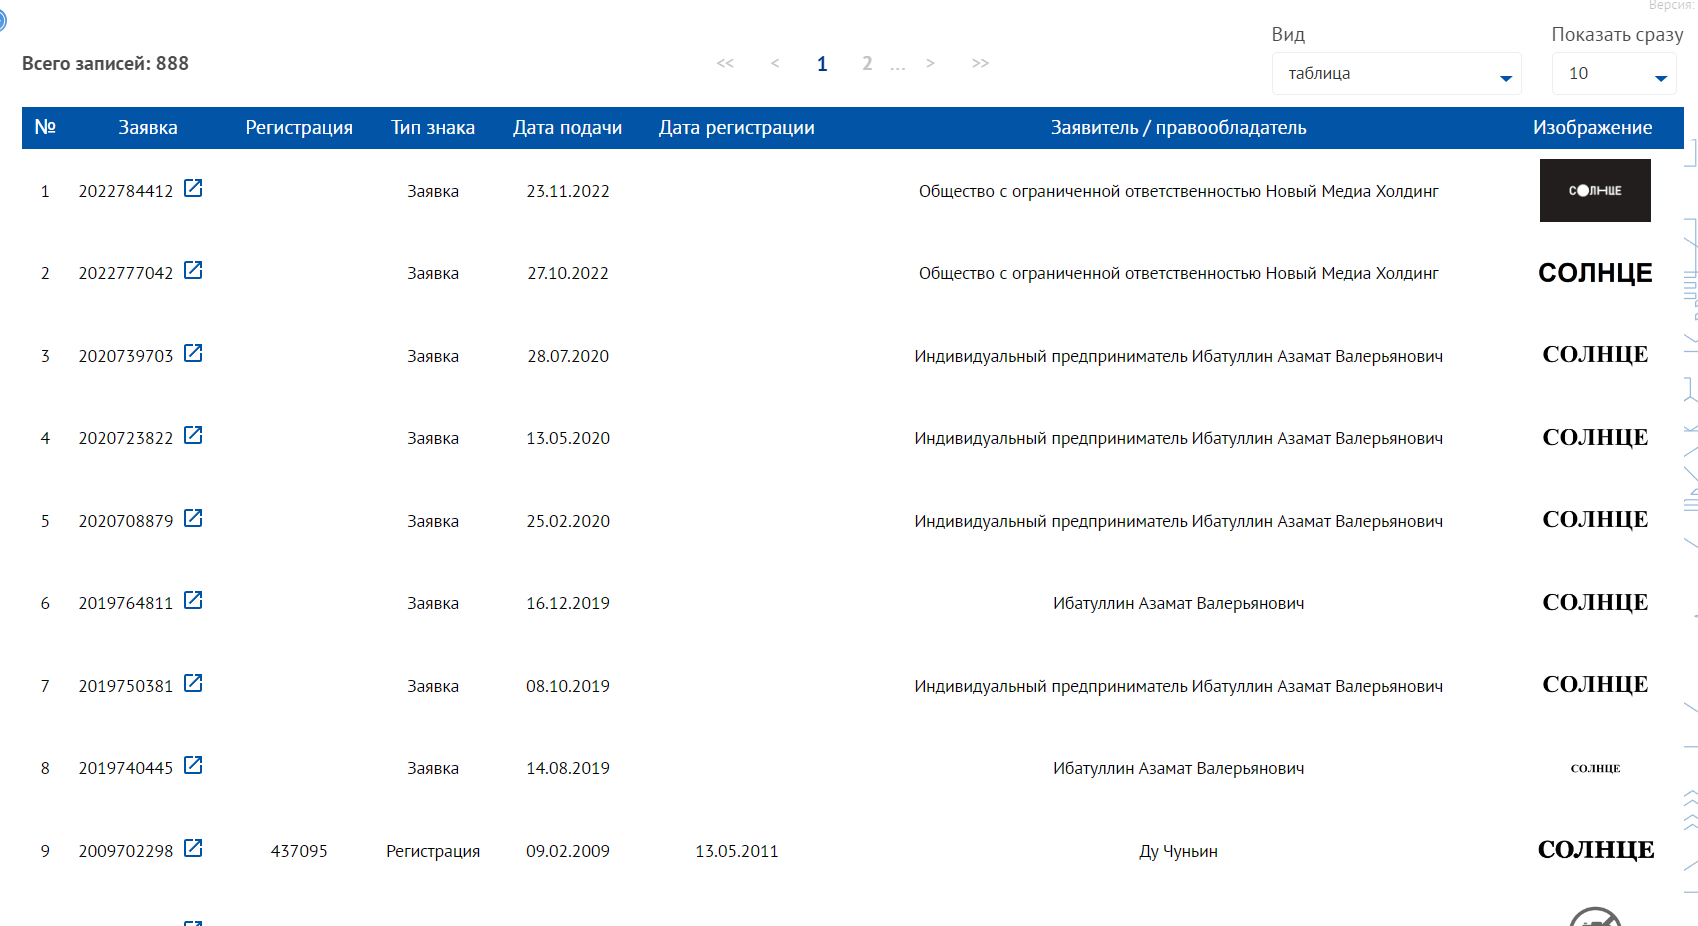Viewport: 1698px width, 926px height.
Task: Sort by the Тип знака column header
Action: tap(433, 128)
